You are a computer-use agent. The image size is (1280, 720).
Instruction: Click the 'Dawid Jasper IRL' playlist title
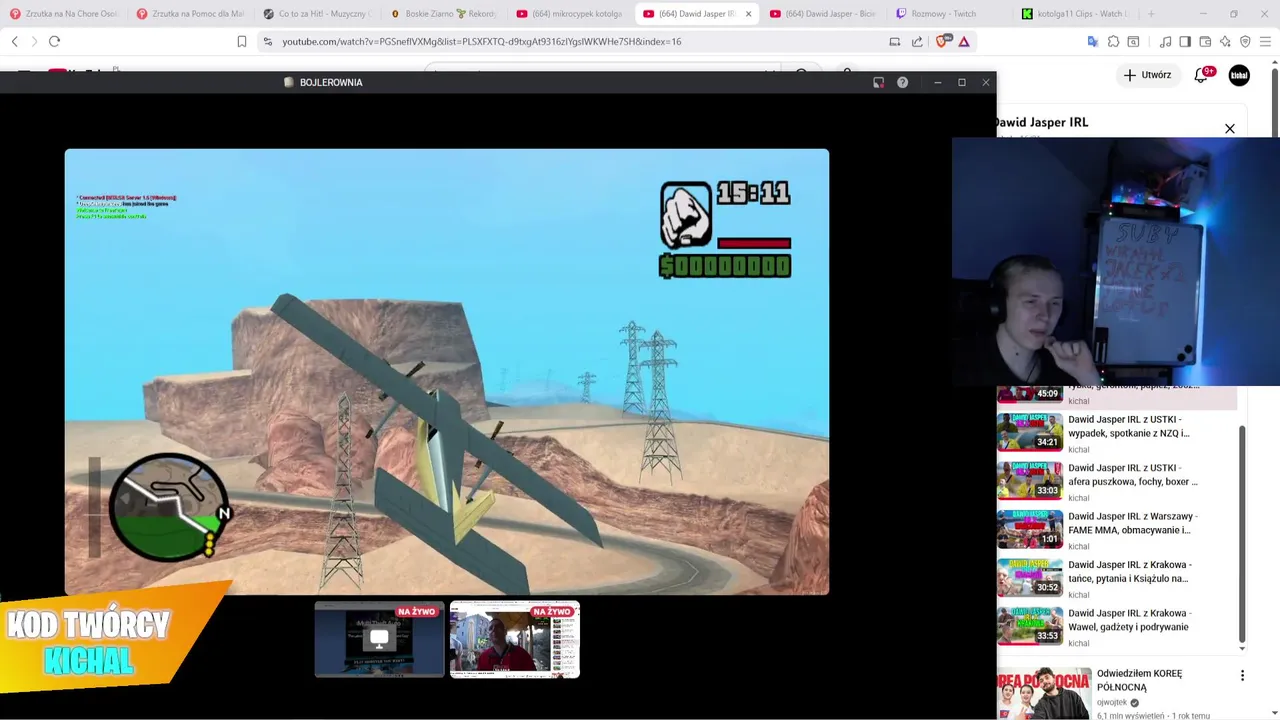1041,122
